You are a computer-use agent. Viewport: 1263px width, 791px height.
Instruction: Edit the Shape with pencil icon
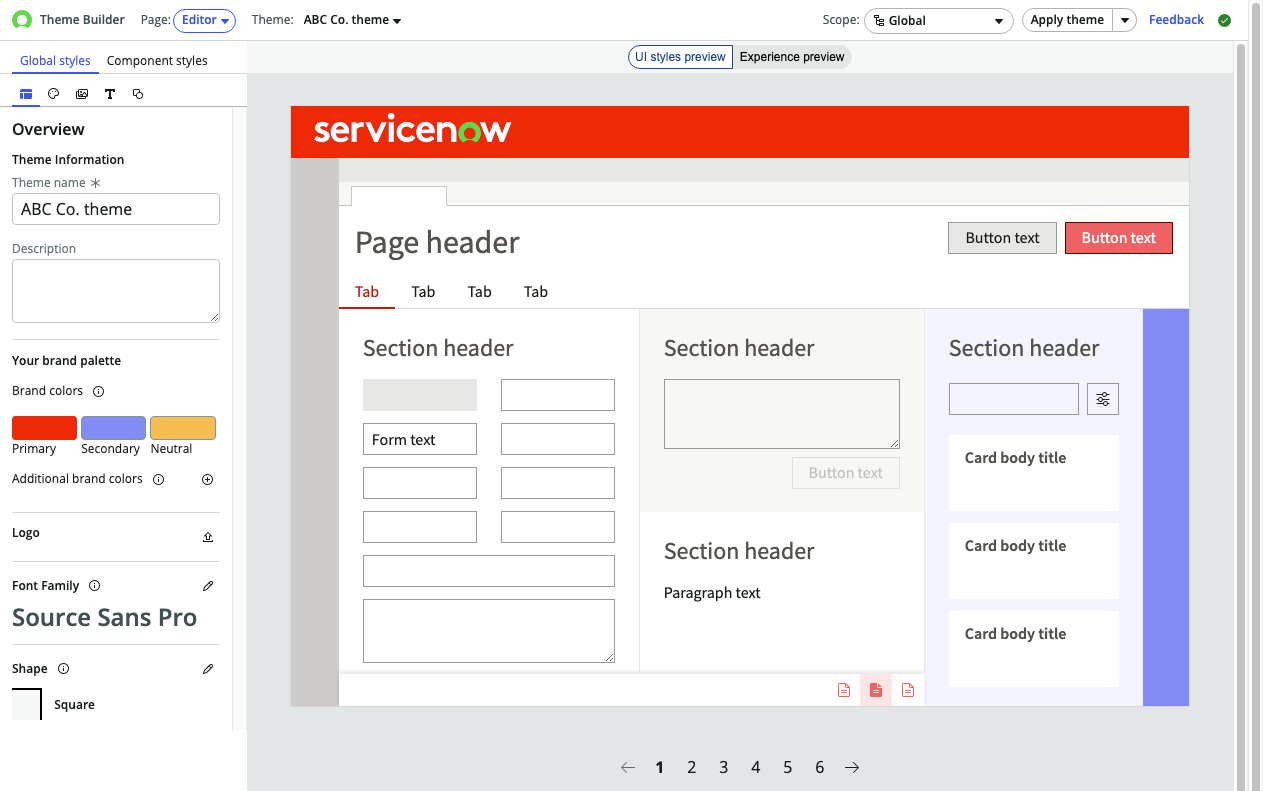coord(208,669)
